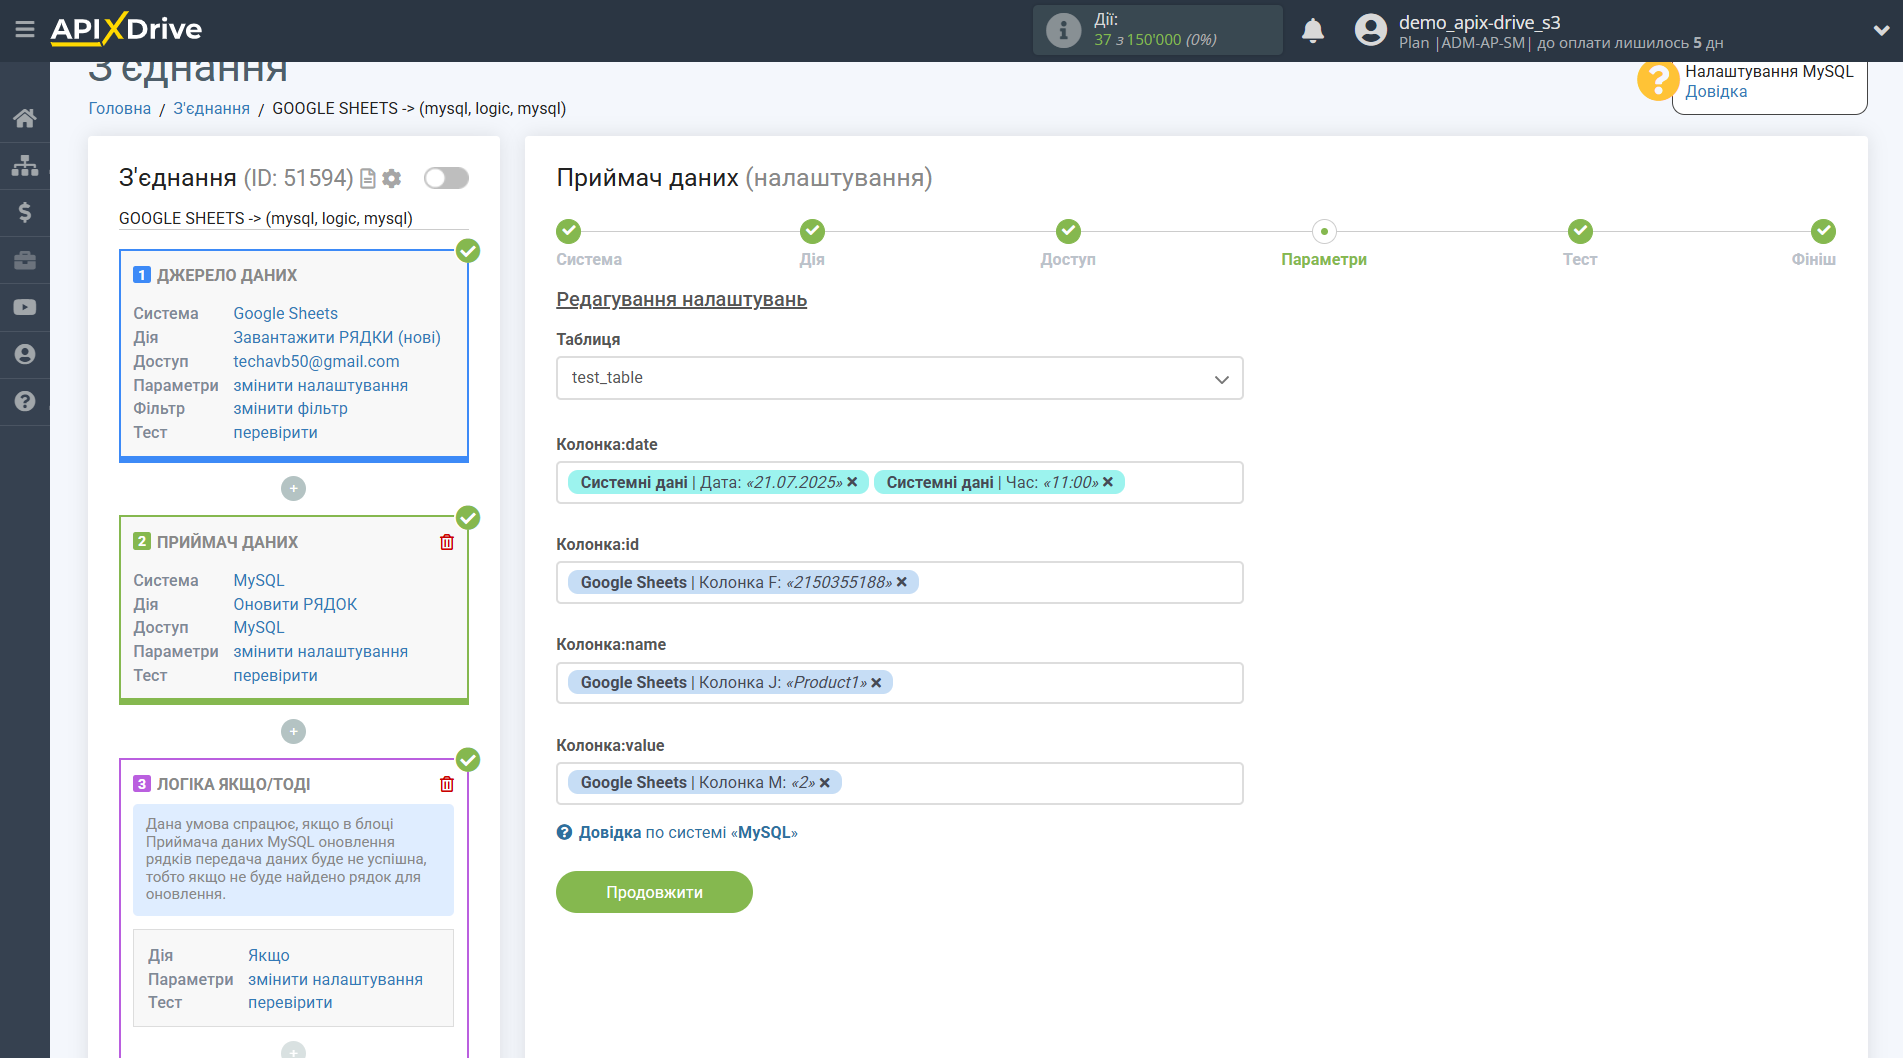
Task: Toggle the connection enable switch
Action: pos(446,178)
